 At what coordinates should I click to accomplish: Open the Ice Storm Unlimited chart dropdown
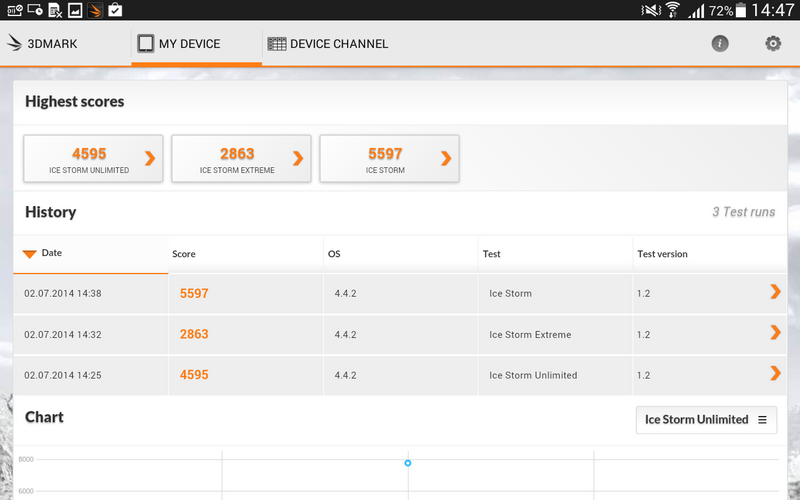tap(706, 420)
